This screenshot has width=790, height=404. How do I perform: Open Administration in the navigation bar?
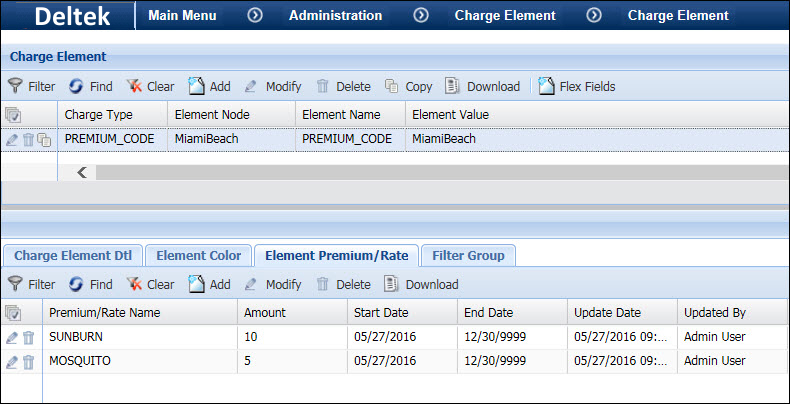(335, 15)
